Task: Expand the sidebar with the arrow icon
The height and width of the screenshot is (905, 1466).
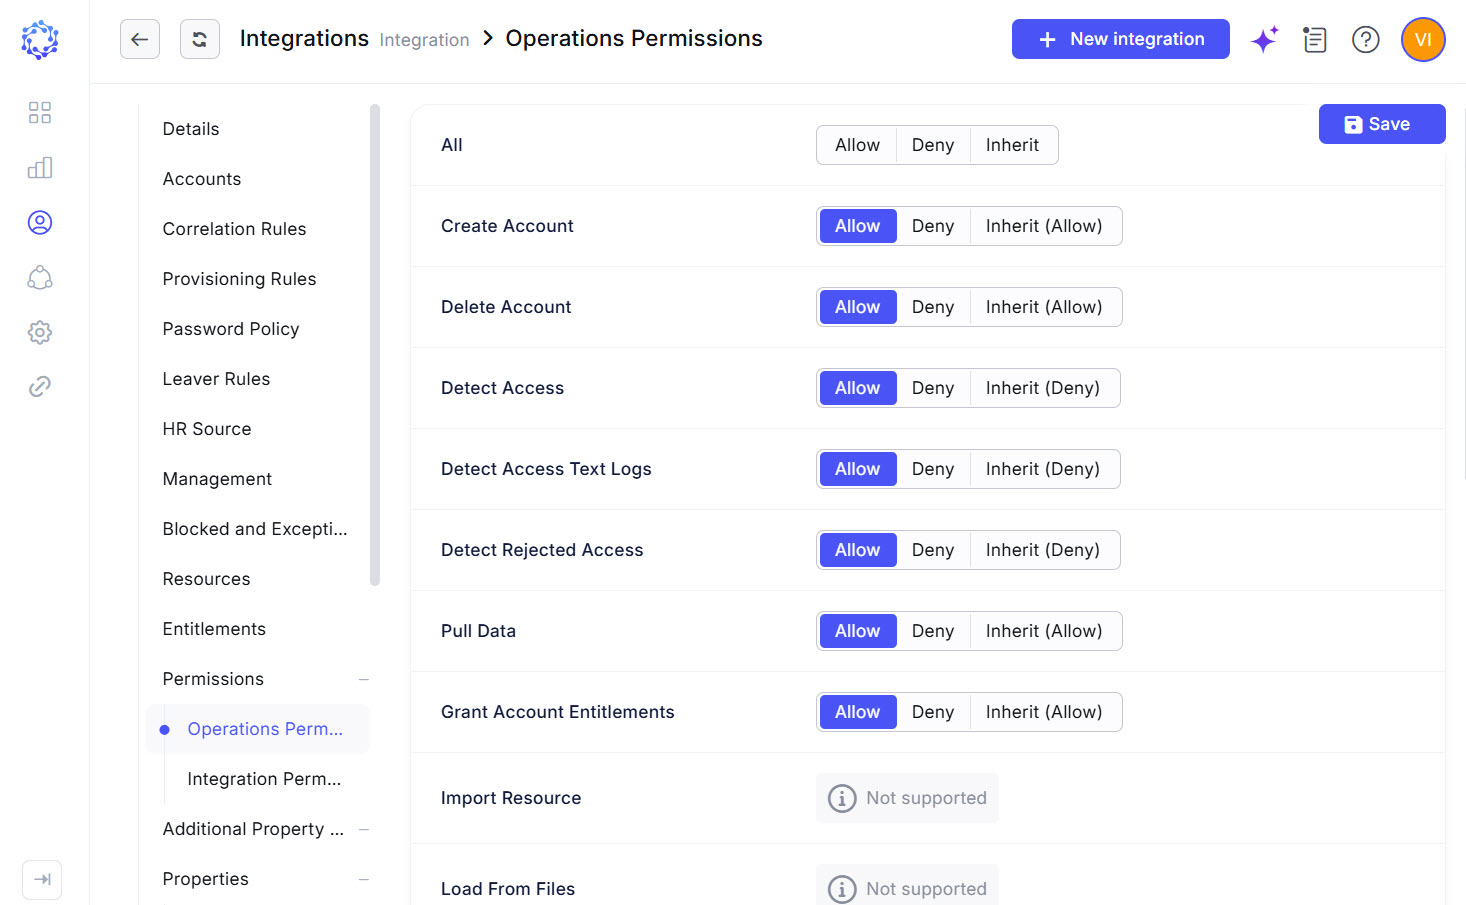Action: click(42, 880)
